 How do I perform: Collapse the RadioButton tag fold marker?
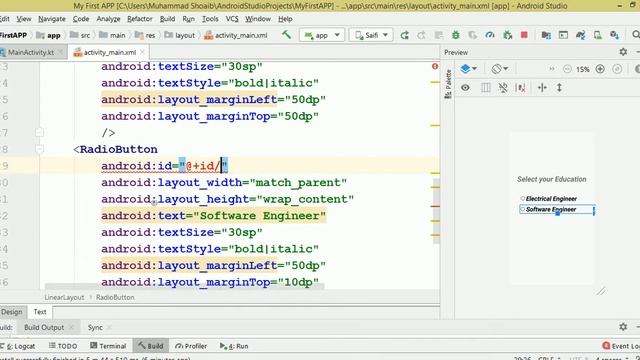tap(39, 149)
